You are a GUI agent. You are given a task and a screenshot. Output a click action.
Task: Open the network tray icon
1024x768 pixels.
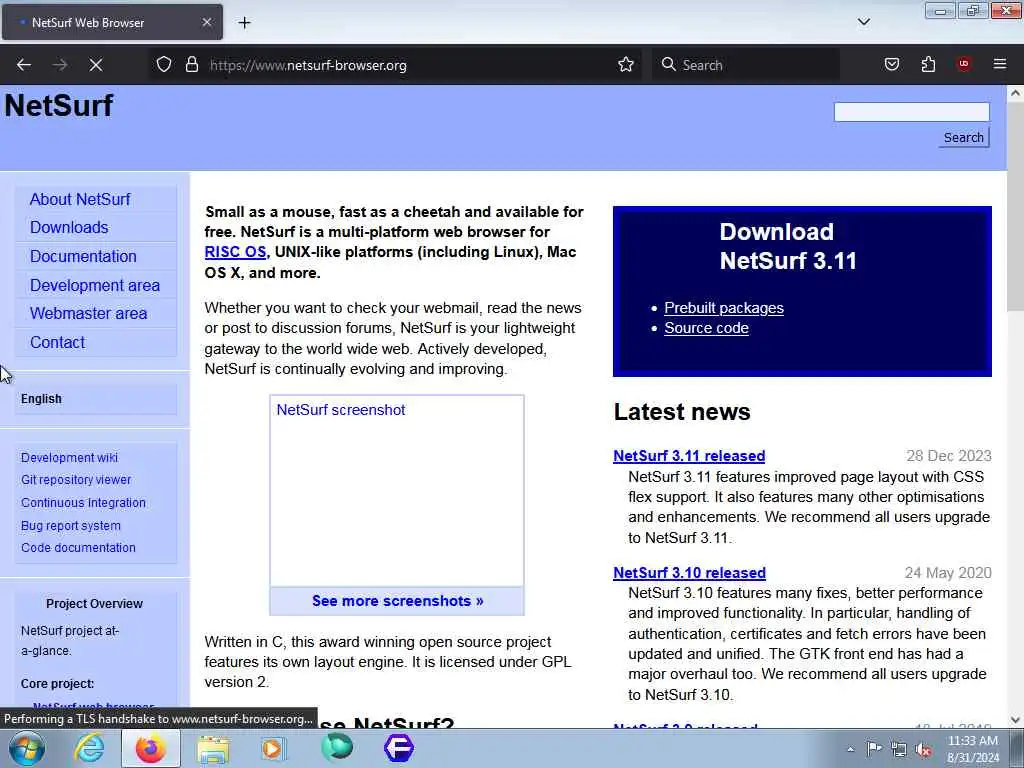pyautogui.click(x=899, y=749)
